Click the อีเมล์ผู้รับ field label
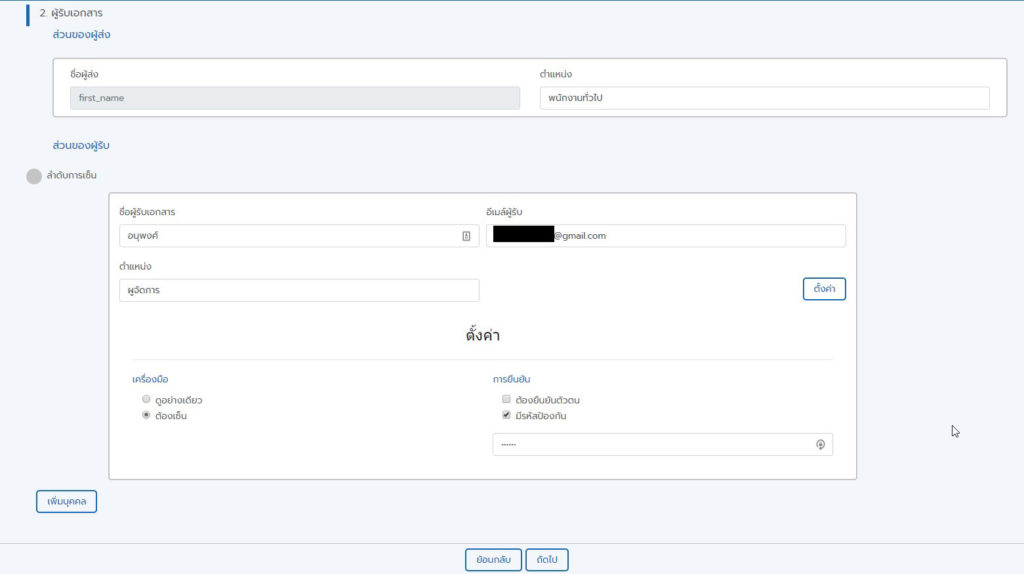 [504, 212]
